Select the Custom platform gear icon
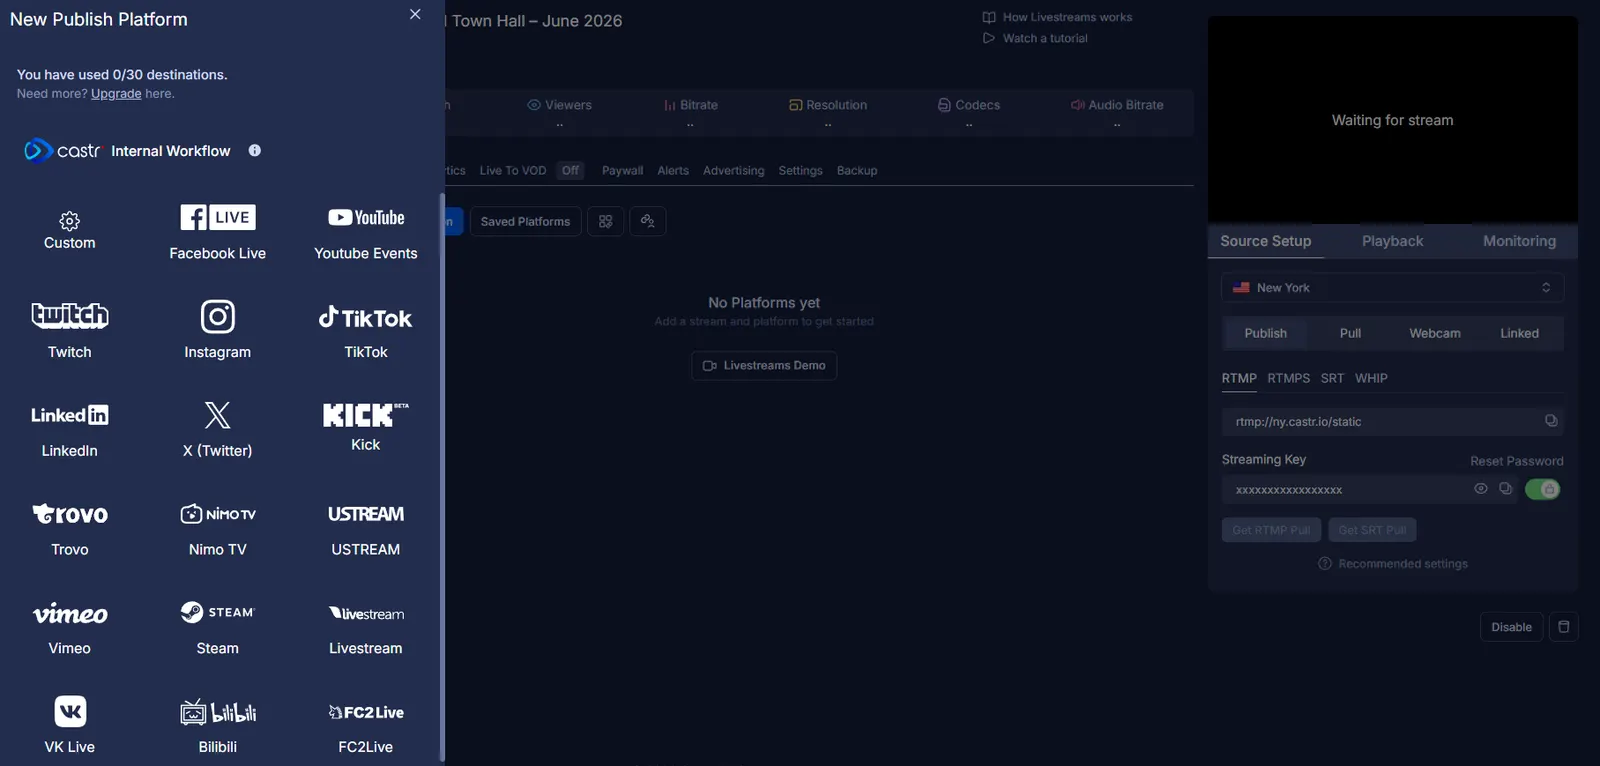The image size is (1600, 766). tap(69, 221)
